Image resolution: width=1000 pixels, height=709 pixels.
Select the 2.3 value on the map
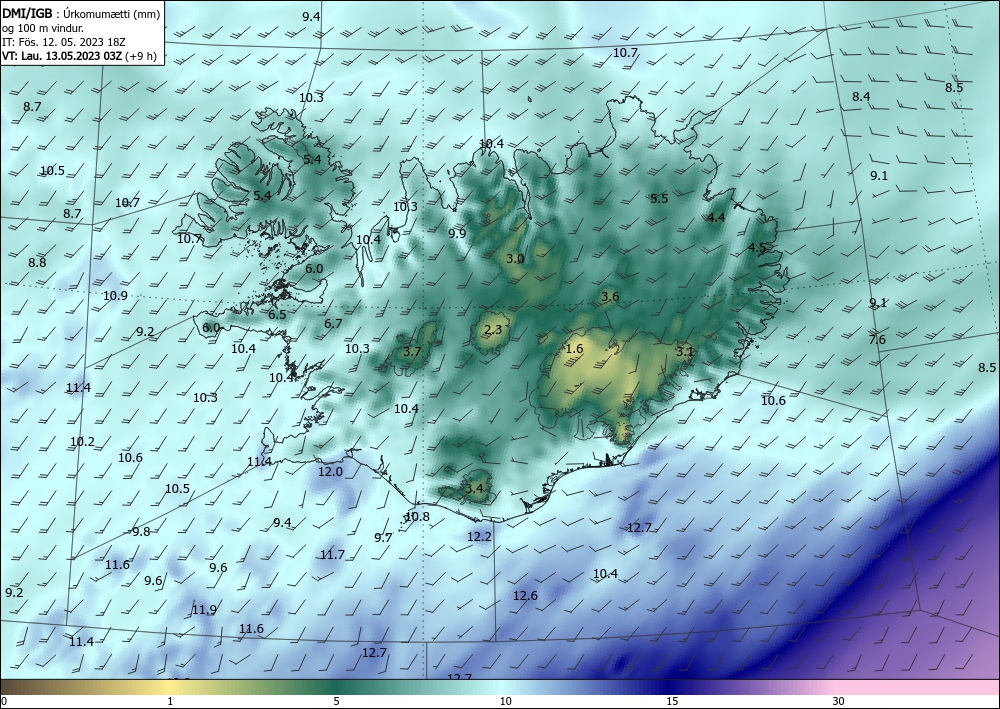pyautogui.click(x=493, y=330)
